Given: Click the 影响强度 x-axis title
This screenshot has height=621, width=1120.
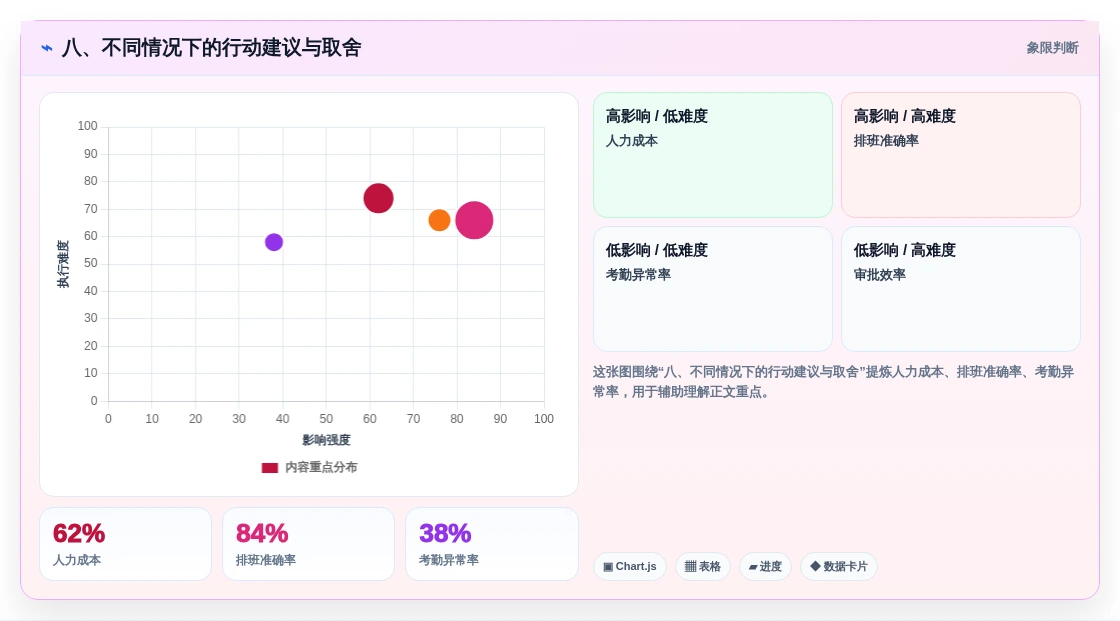Looking at the screenshot, I should 326,440.
